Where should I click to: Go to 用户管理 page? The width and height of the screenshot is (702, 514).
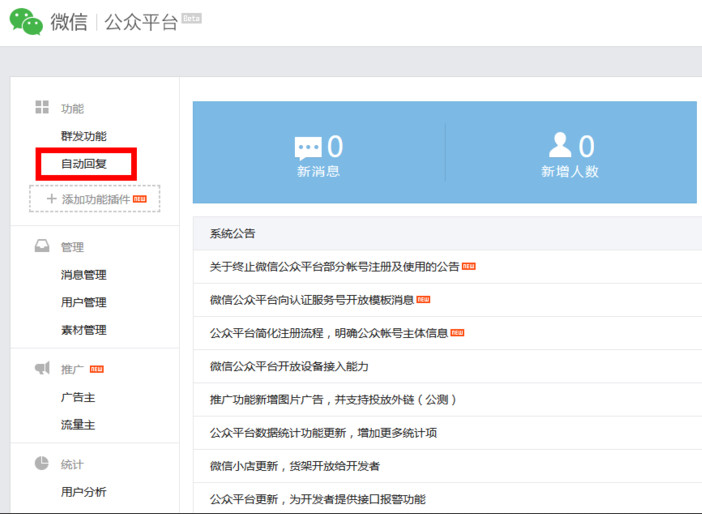tap(83, 302)
